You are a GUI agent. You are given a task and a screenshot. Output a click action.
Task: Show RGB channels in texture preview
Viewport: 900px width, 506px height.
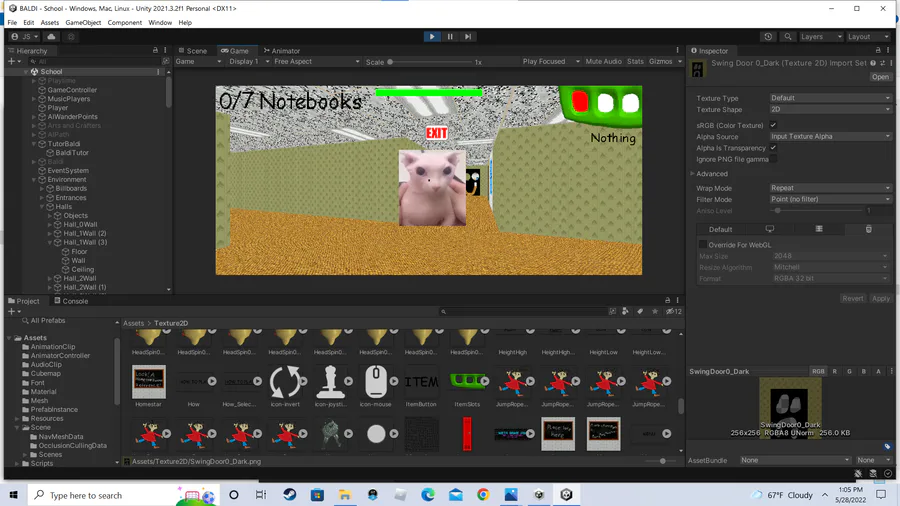pyautogui.click(x=818, y=371)
